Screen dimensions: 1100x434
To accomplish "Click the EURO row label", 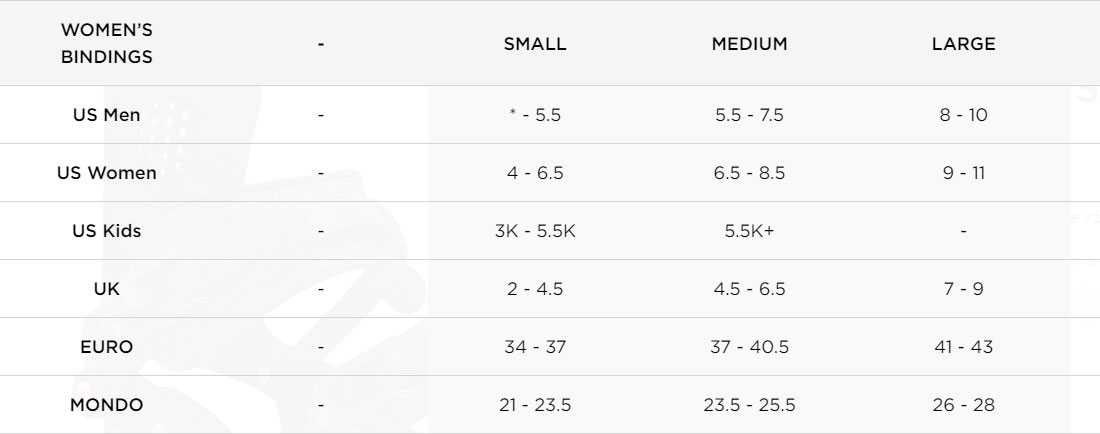I will point(107,347).
